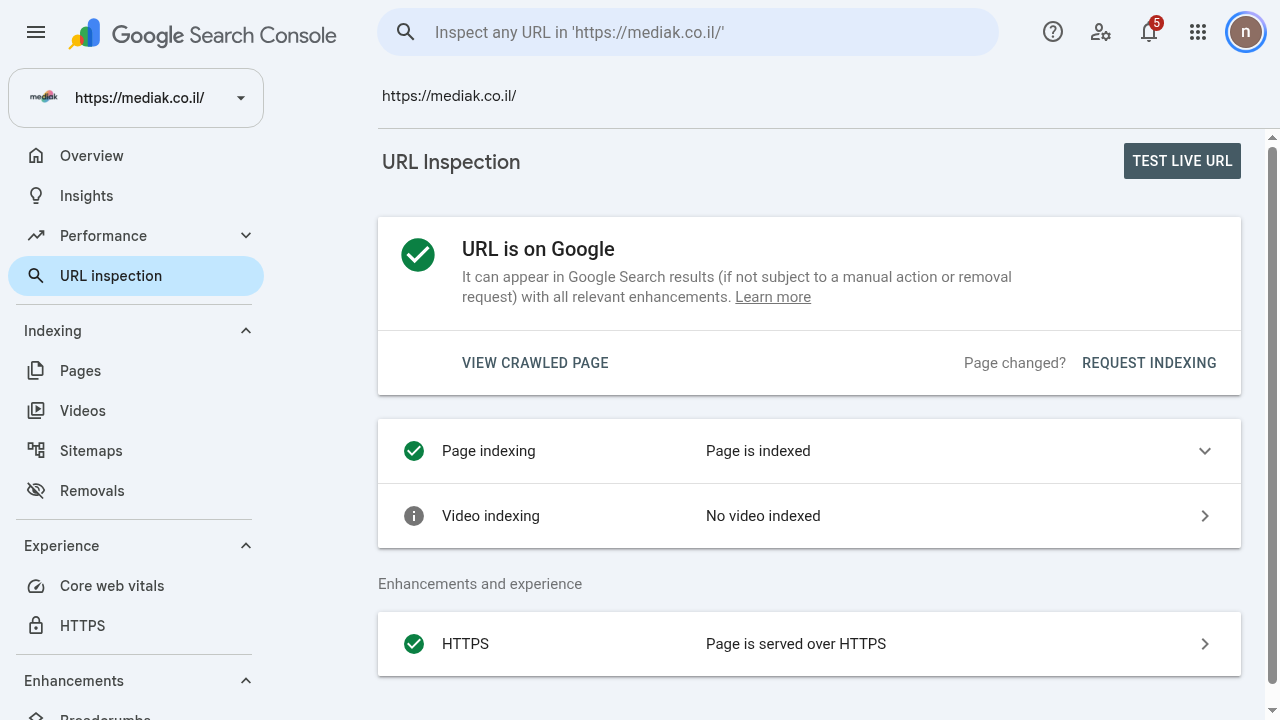Viewport: 1280px width, 720px height.
Task: Click the Core web vitals gauge icon
Action: tap(36, 586)
